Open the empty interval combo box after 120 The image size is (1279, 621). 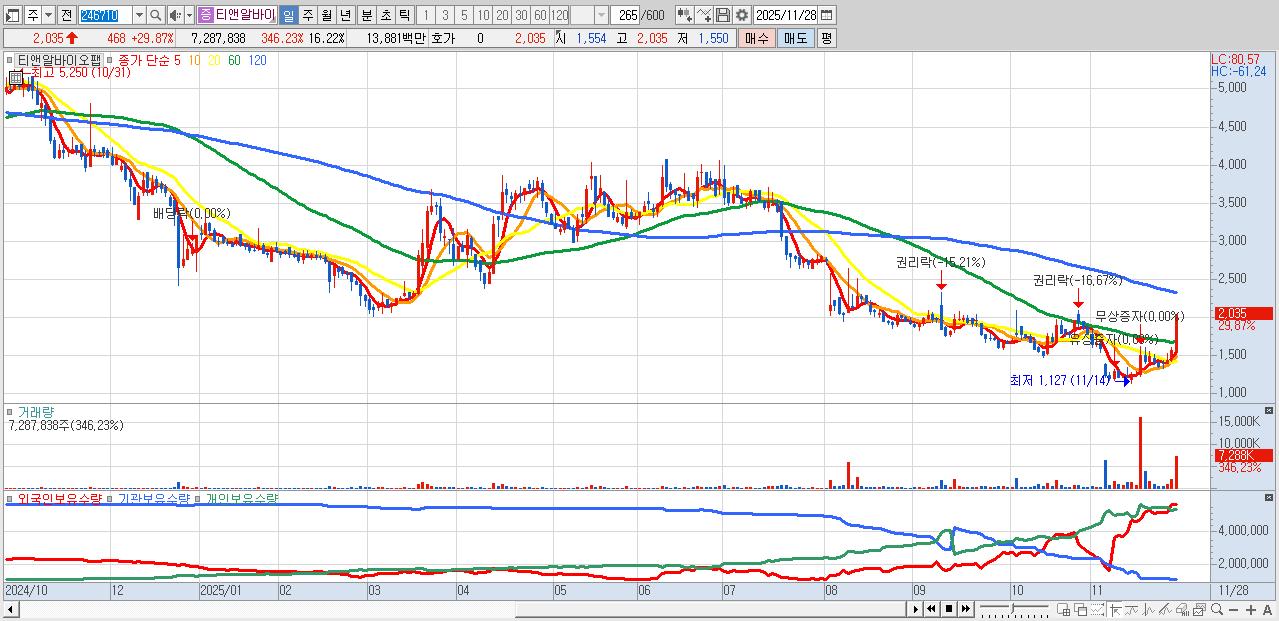589,15
